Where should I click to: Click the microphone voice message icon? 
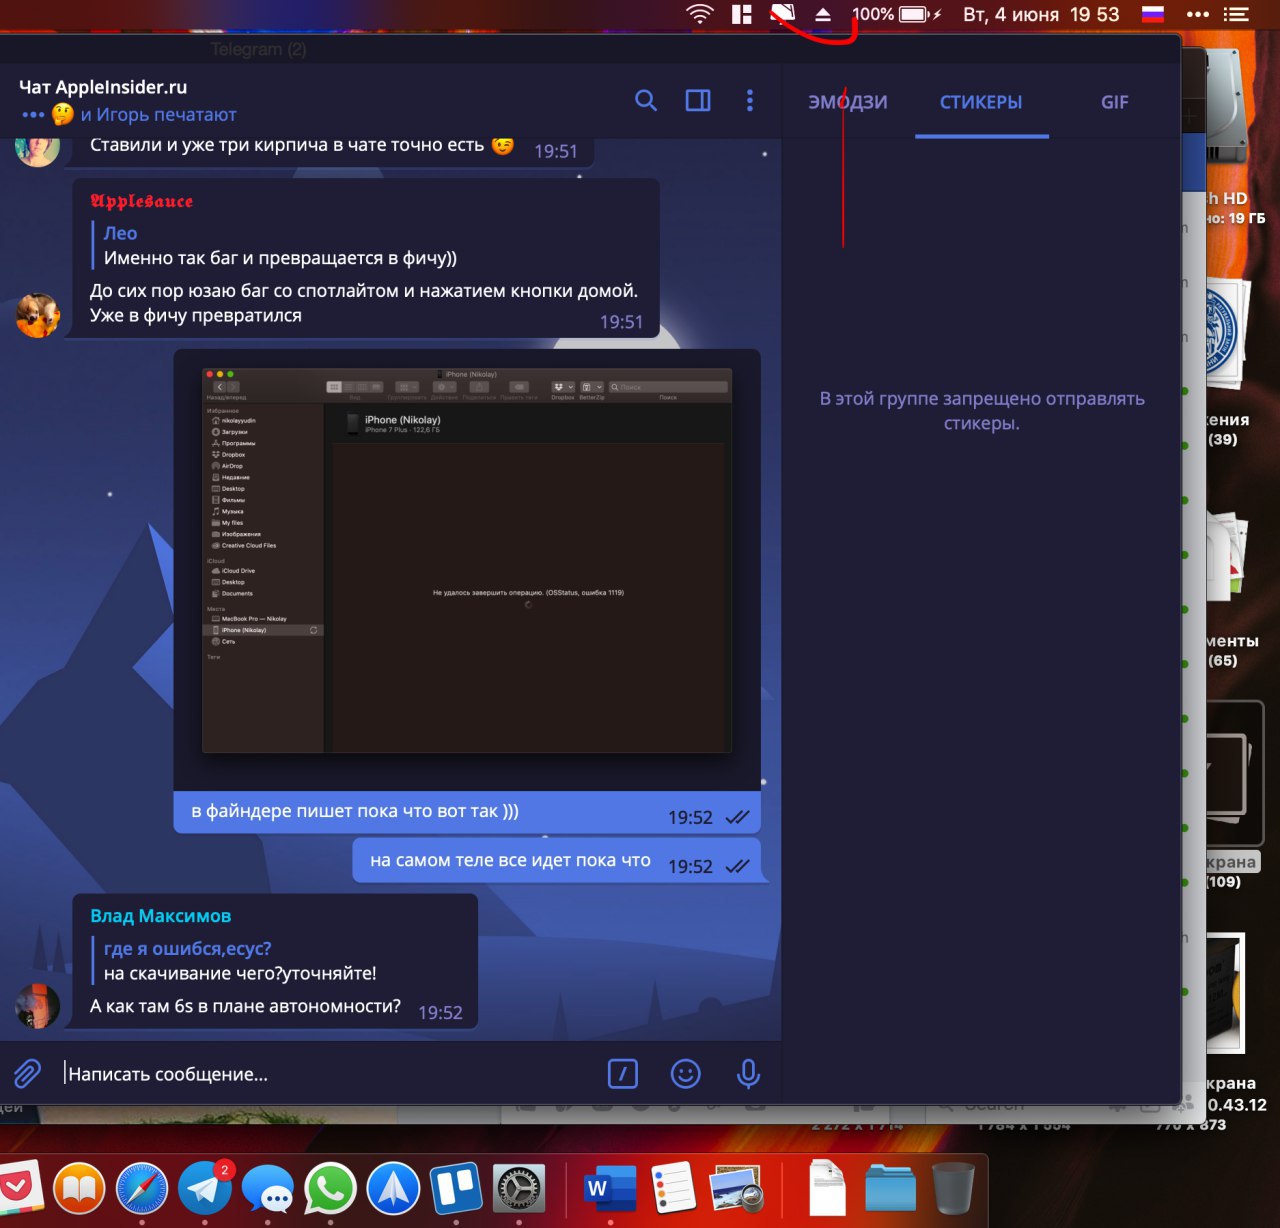(x=748, y=1074)
